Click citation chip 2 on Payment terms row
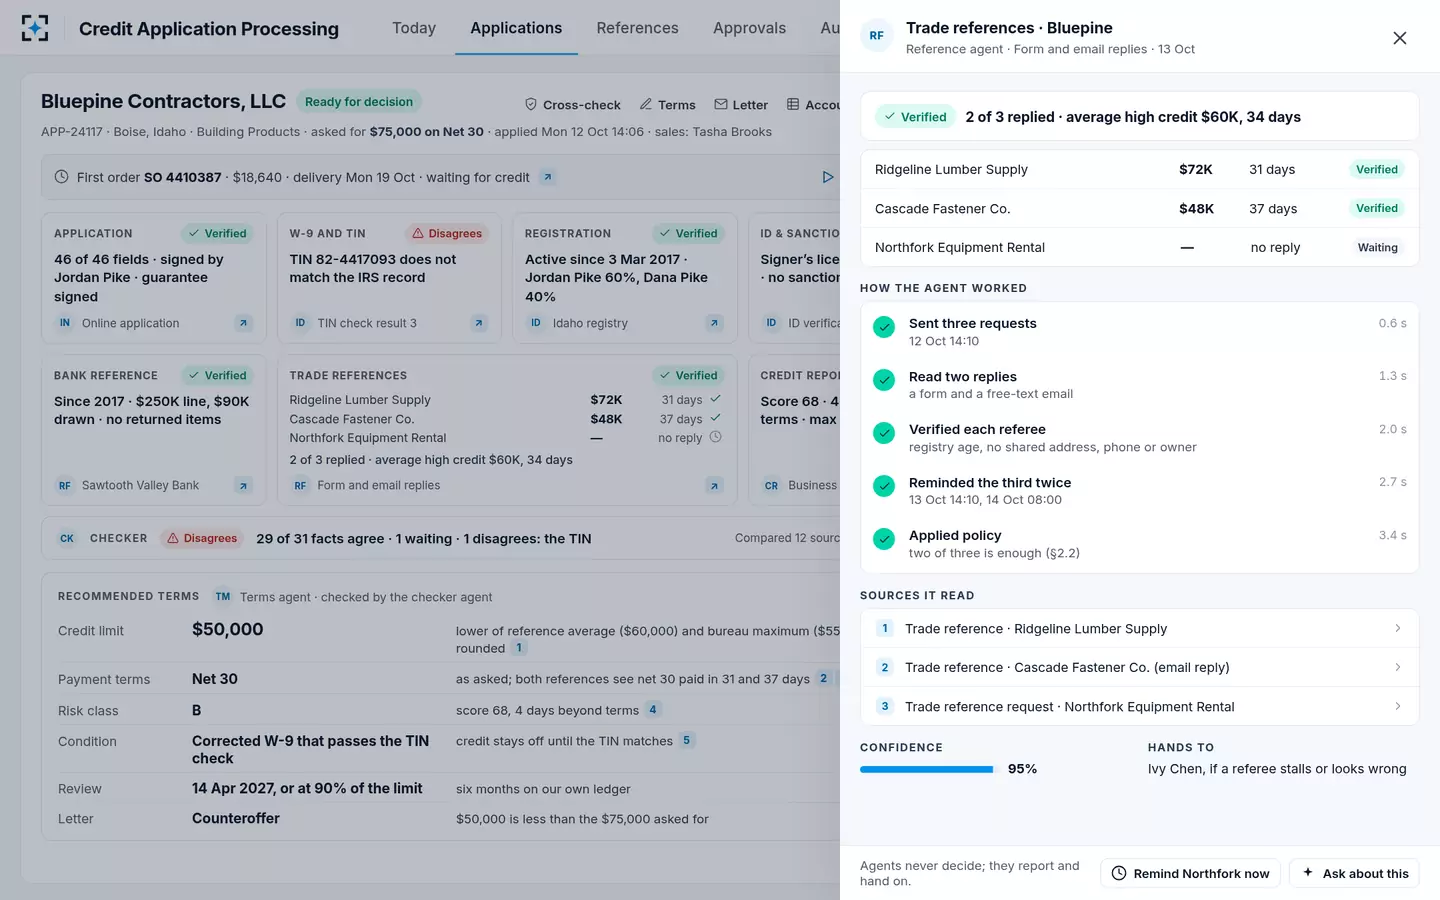This screenshot has height=900, width=1440. click(823, 678)
